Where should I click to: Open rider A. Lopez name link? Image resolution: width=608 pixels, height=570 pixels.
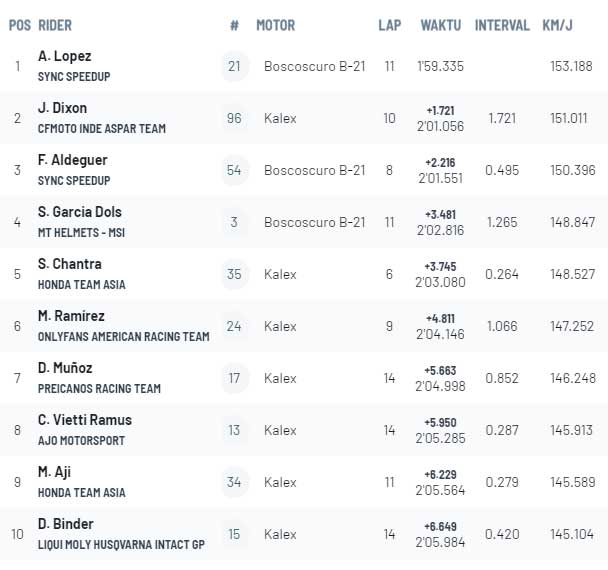64,56
